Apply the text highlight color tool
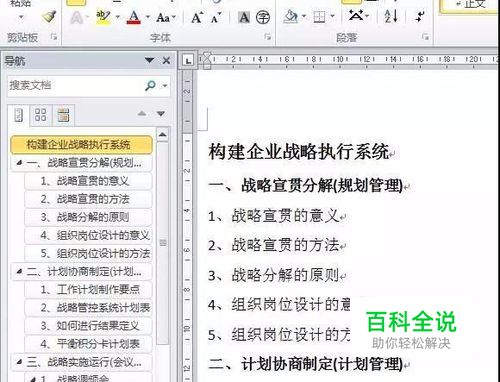This screenshot has width=500, height=382. point(103,17)
